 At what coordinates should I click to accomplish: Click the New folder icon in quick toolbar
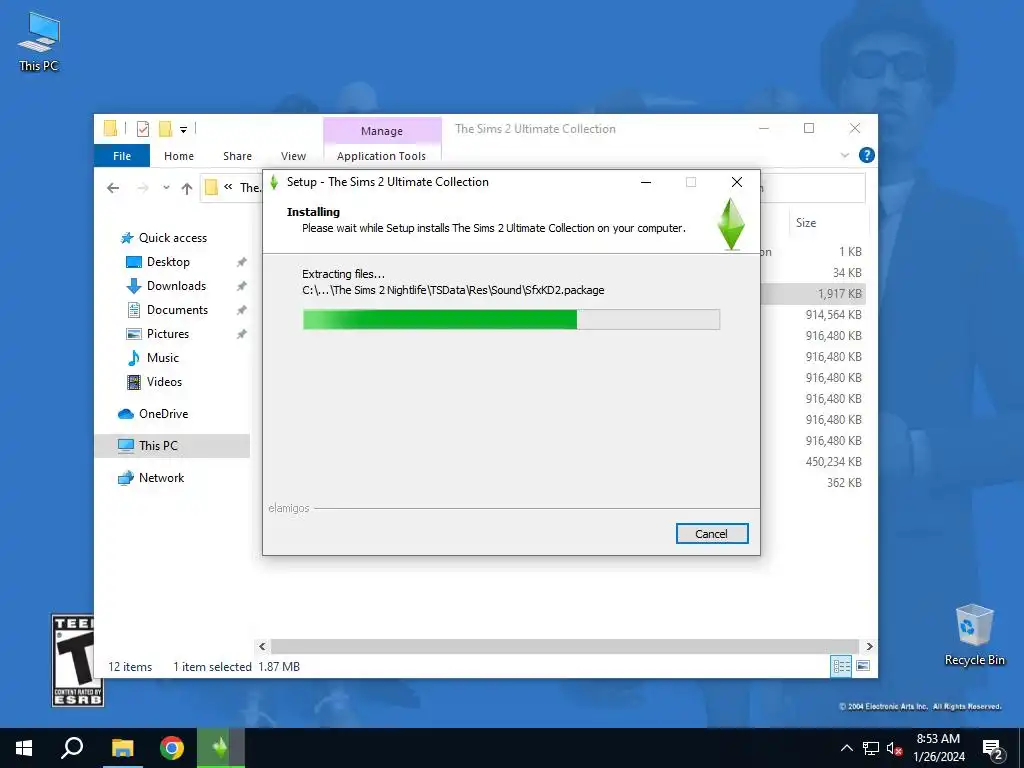point(165,129)
